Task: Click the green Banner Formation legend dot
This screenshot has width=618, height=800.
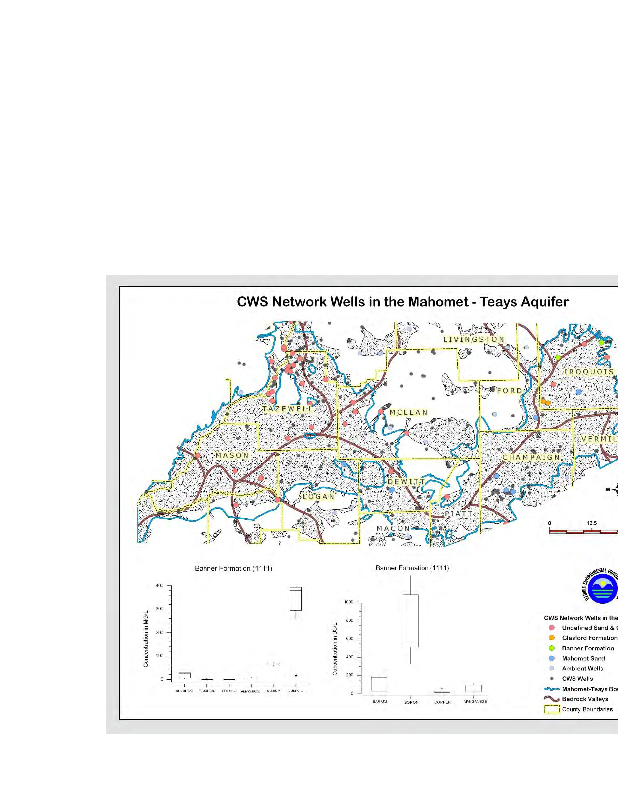Action: coord(551,649)
